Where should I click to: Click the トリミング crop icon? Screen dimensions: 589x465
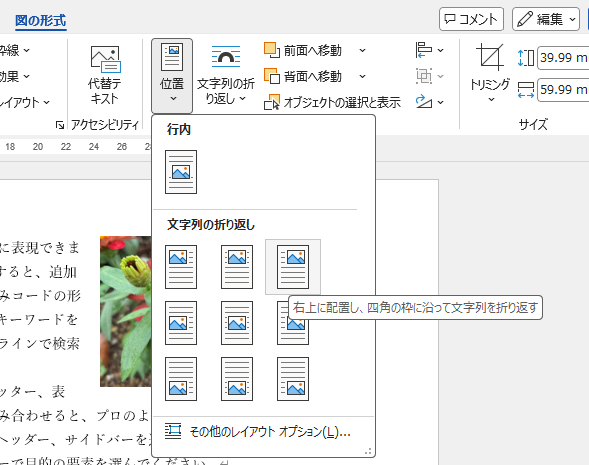490,57
